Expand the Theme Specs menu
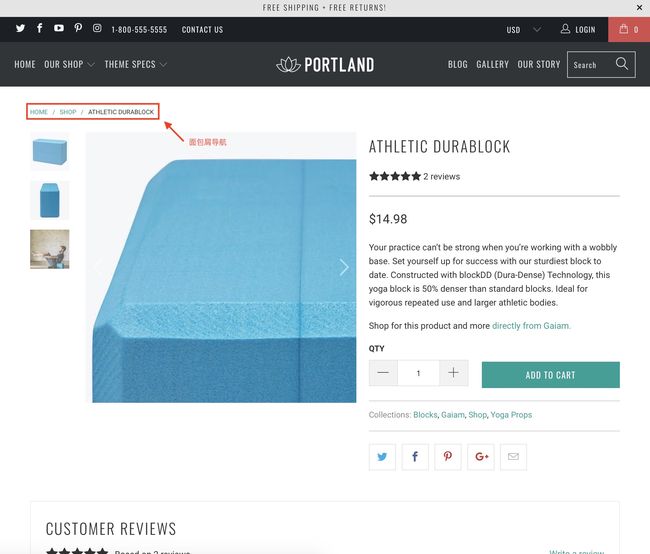Screen dimensions: 650x554 (x=136, y=64)
